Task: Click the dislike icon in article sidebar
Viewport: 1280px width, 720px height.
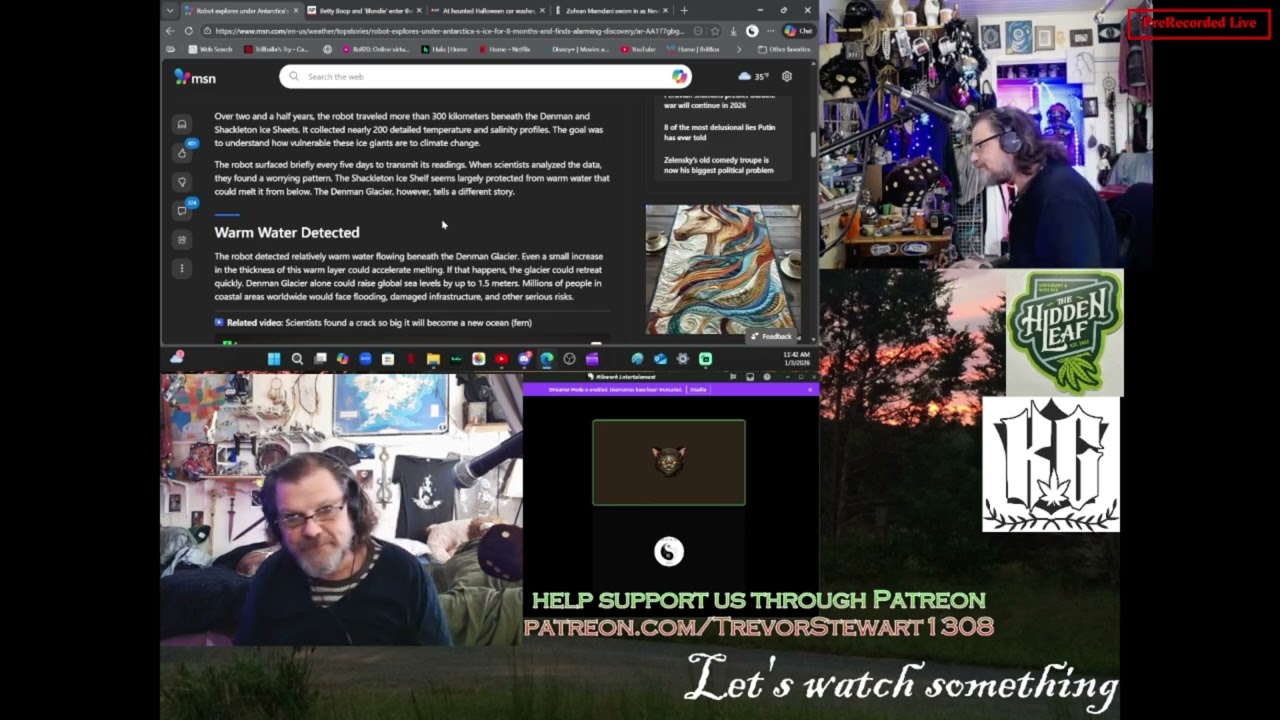Action: tap(181, 182)
